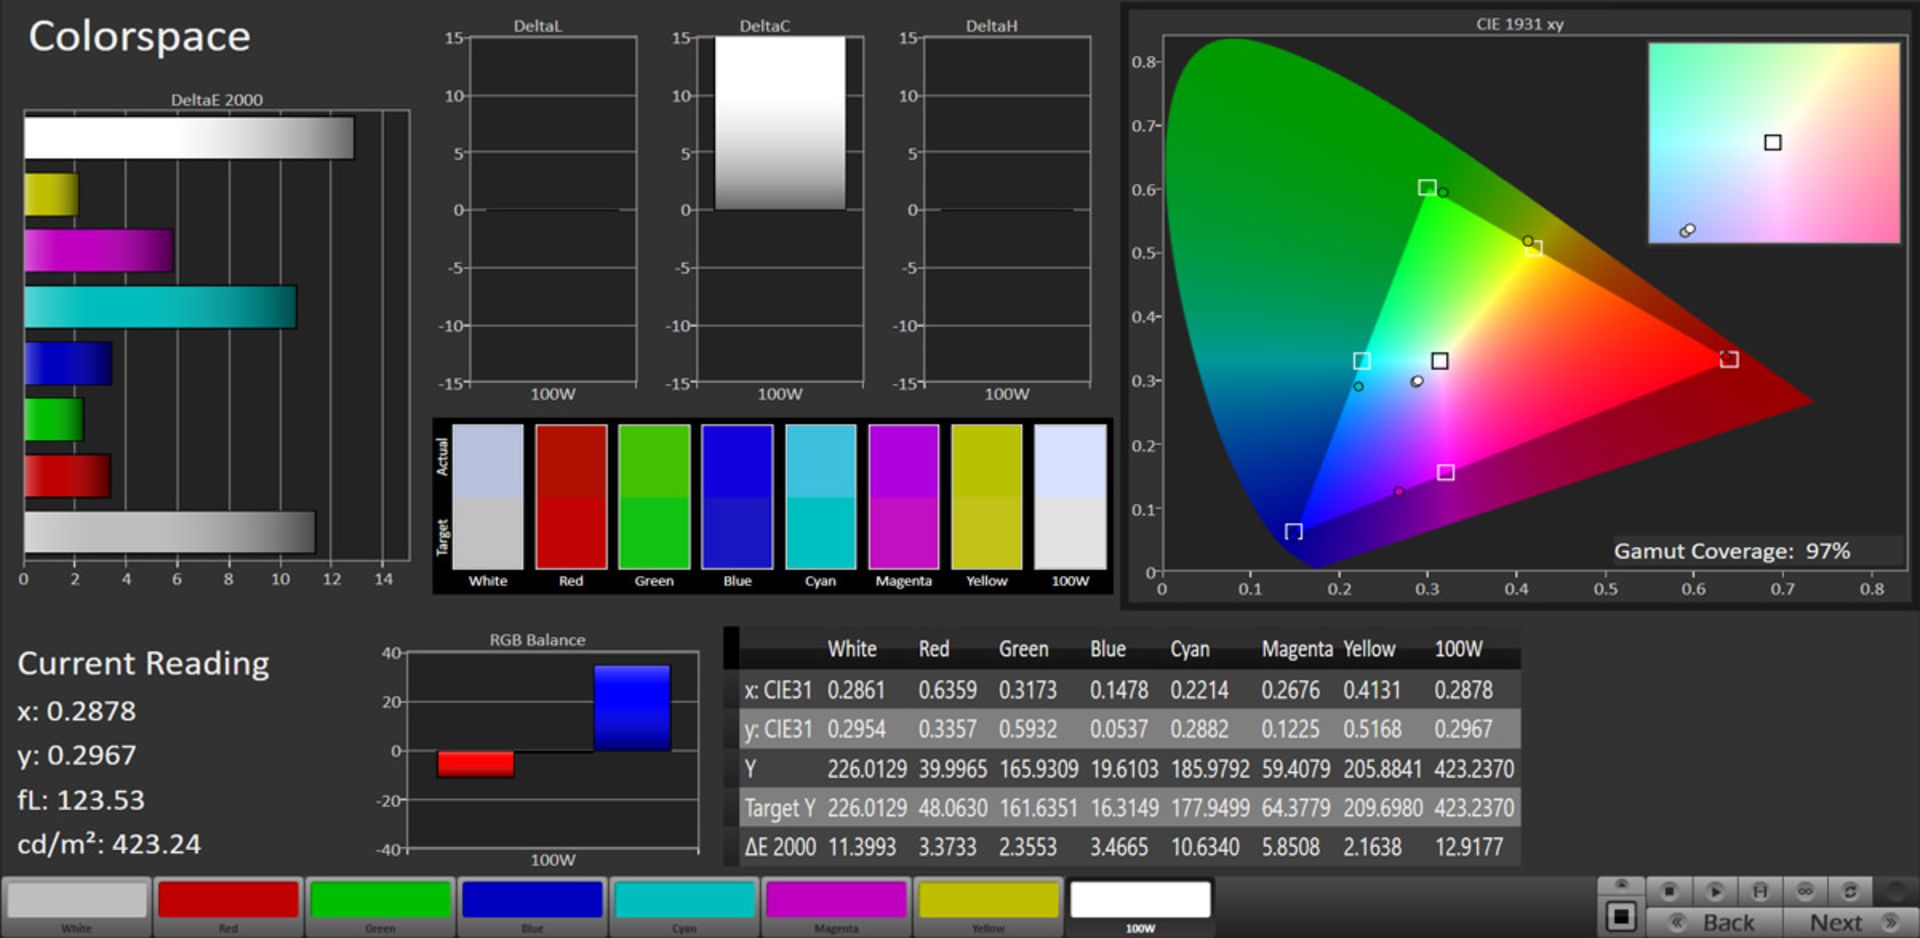Select the Red swatch in bottom strip
Screen dimensions: 1920x938
(228, 901)
